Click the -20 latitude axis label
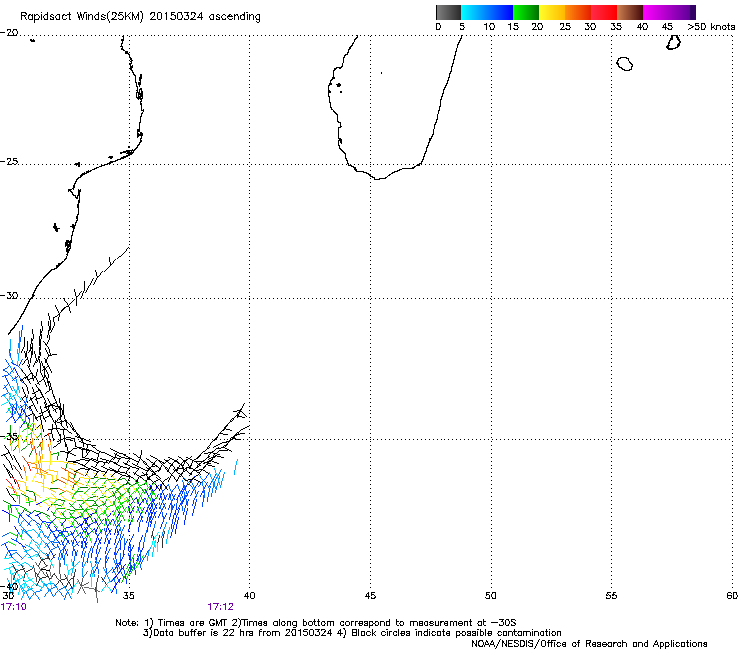 [9, 33]
